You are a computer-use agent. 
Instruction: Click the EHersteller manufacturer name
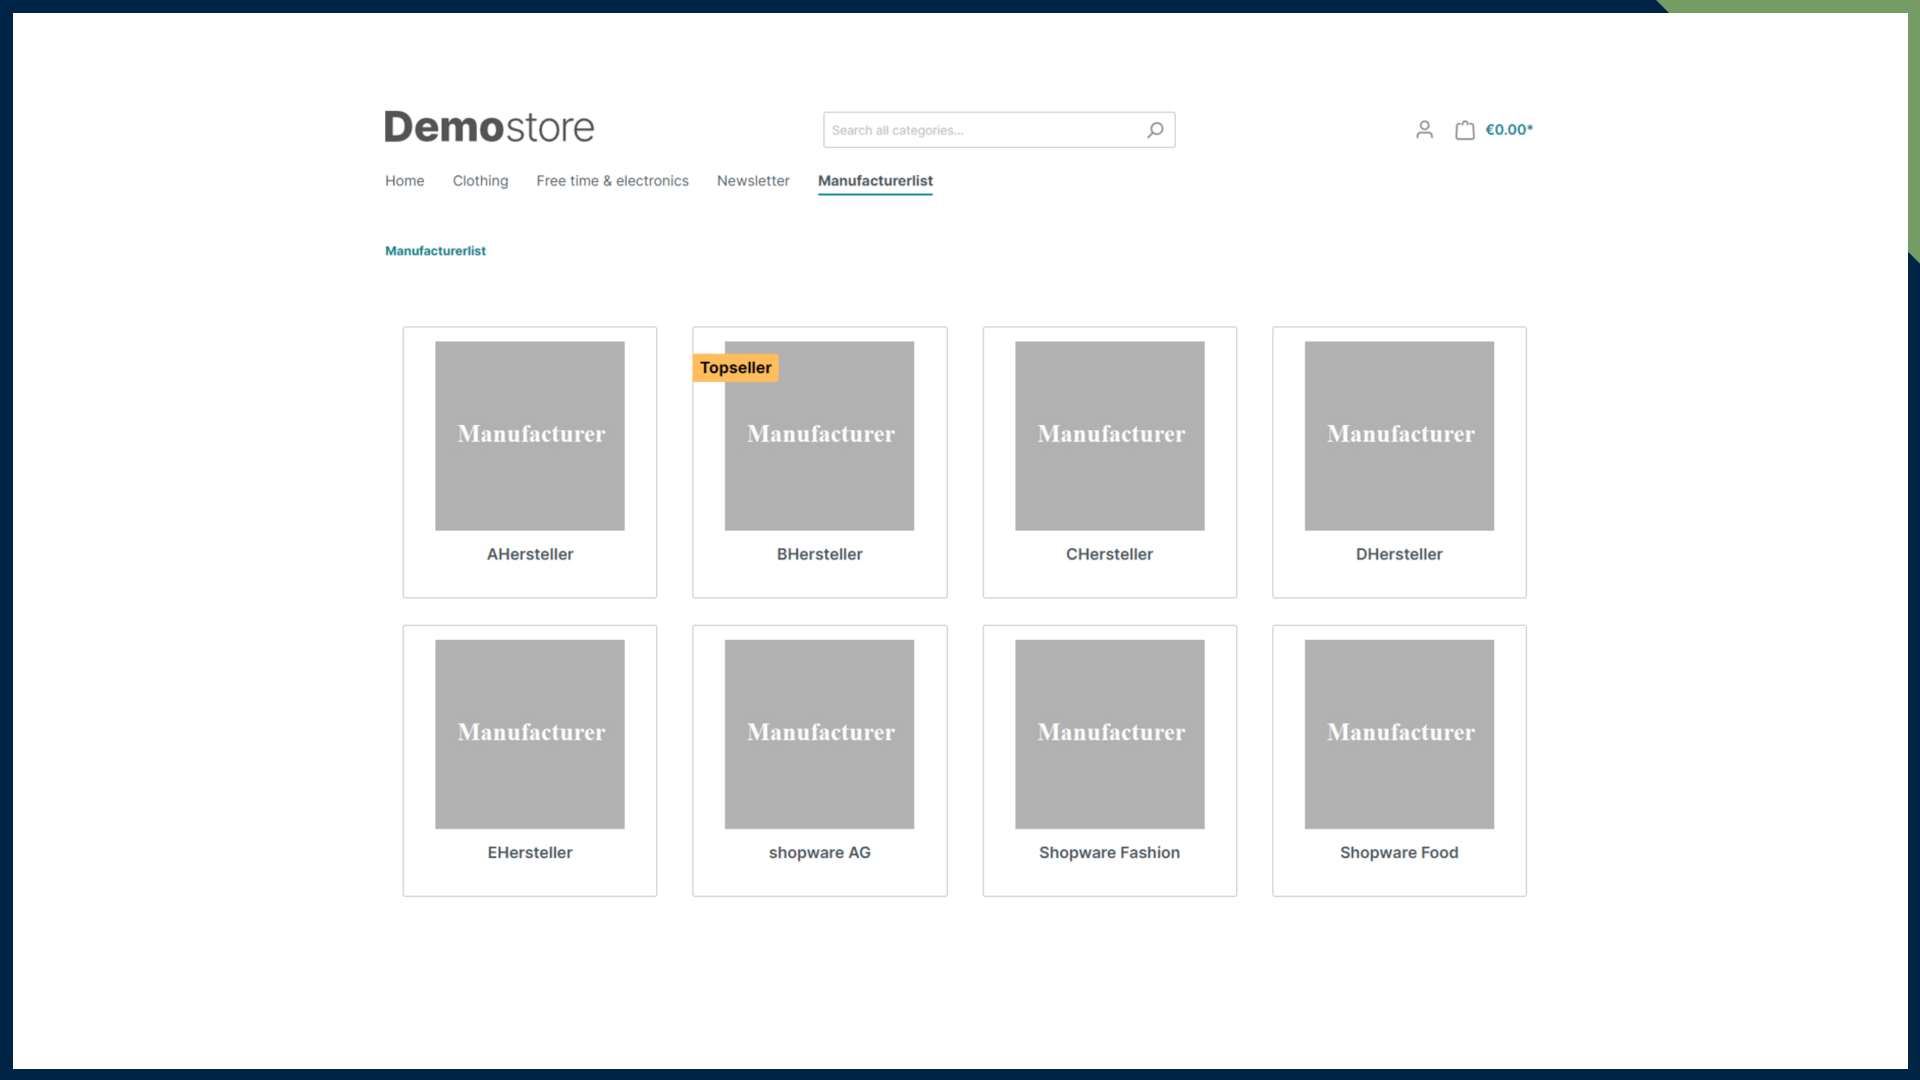tap(530, 853)
